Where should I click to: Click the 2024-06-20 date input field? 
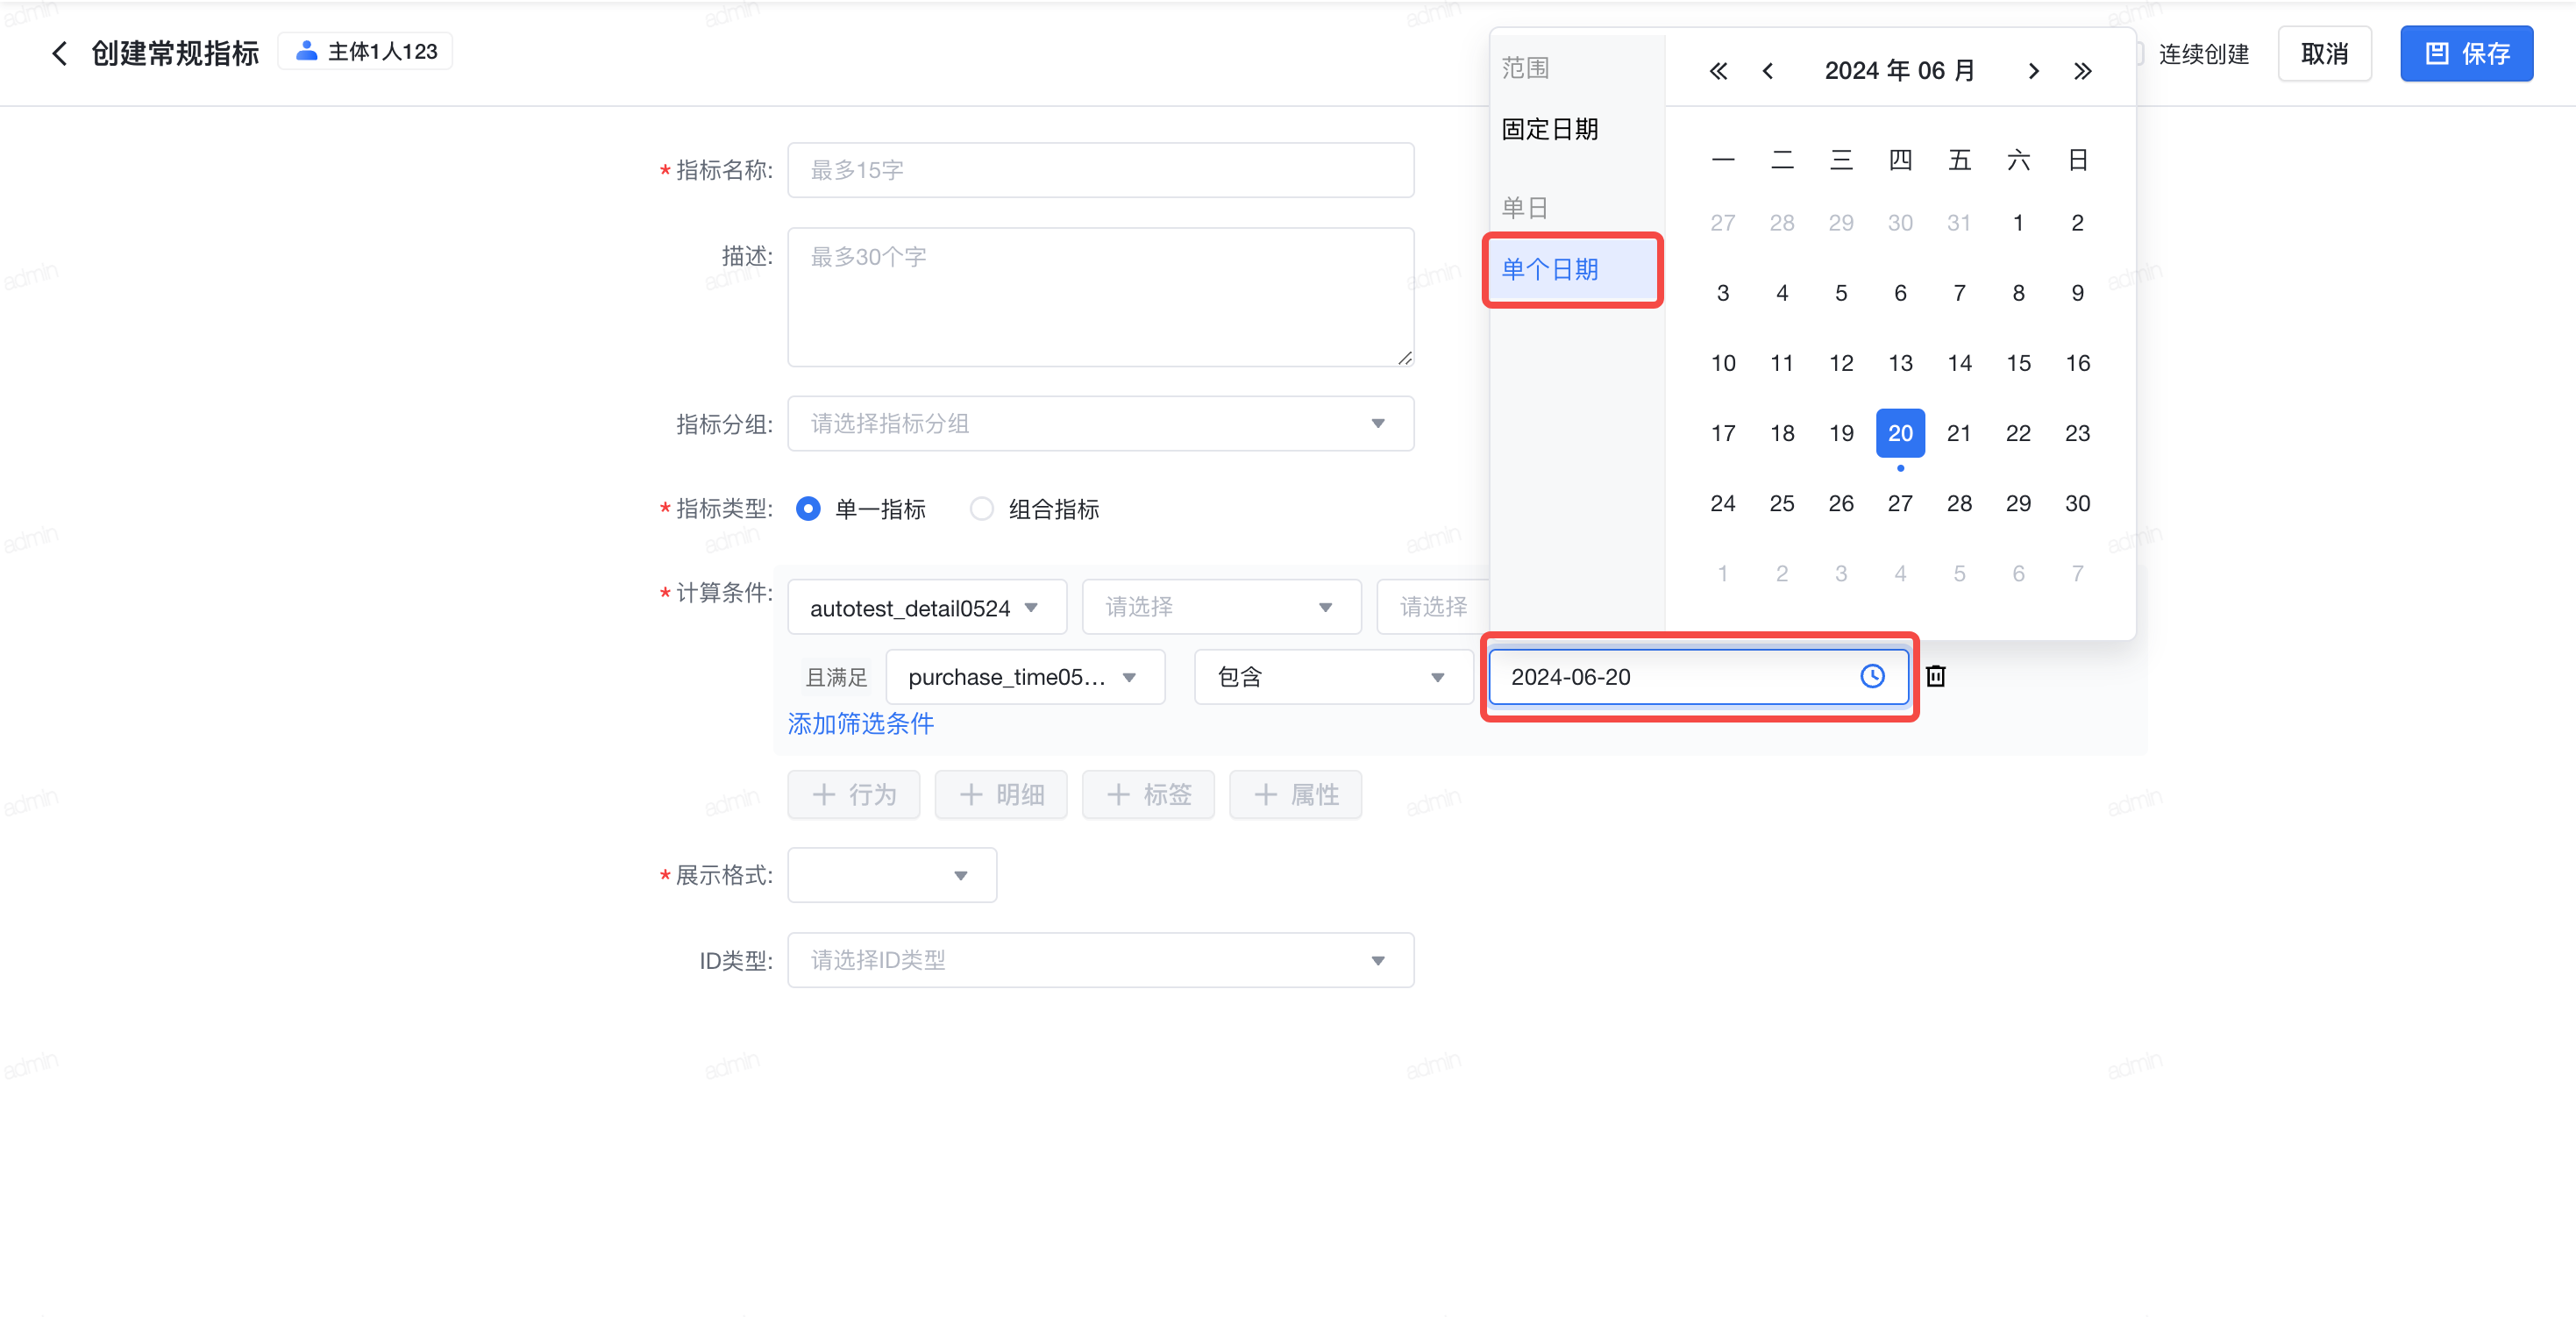tap(1698, 677)
